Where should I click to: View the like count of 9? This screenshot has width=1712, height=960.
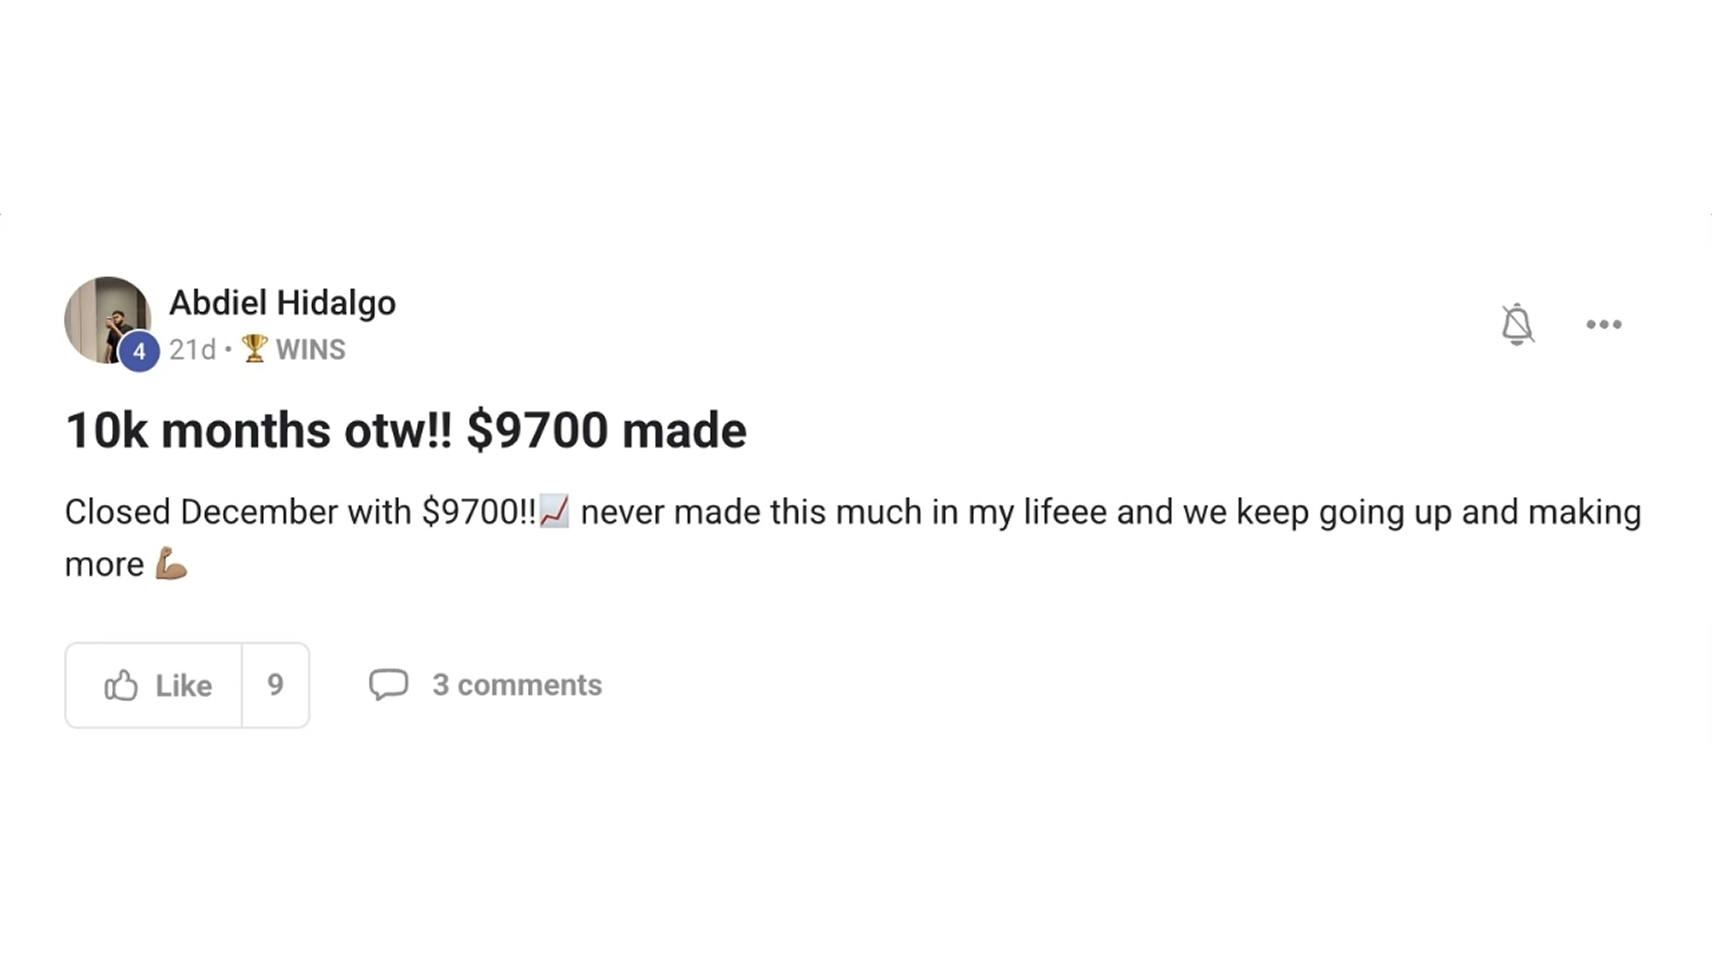pyautogui.click(x=275, y=685)
